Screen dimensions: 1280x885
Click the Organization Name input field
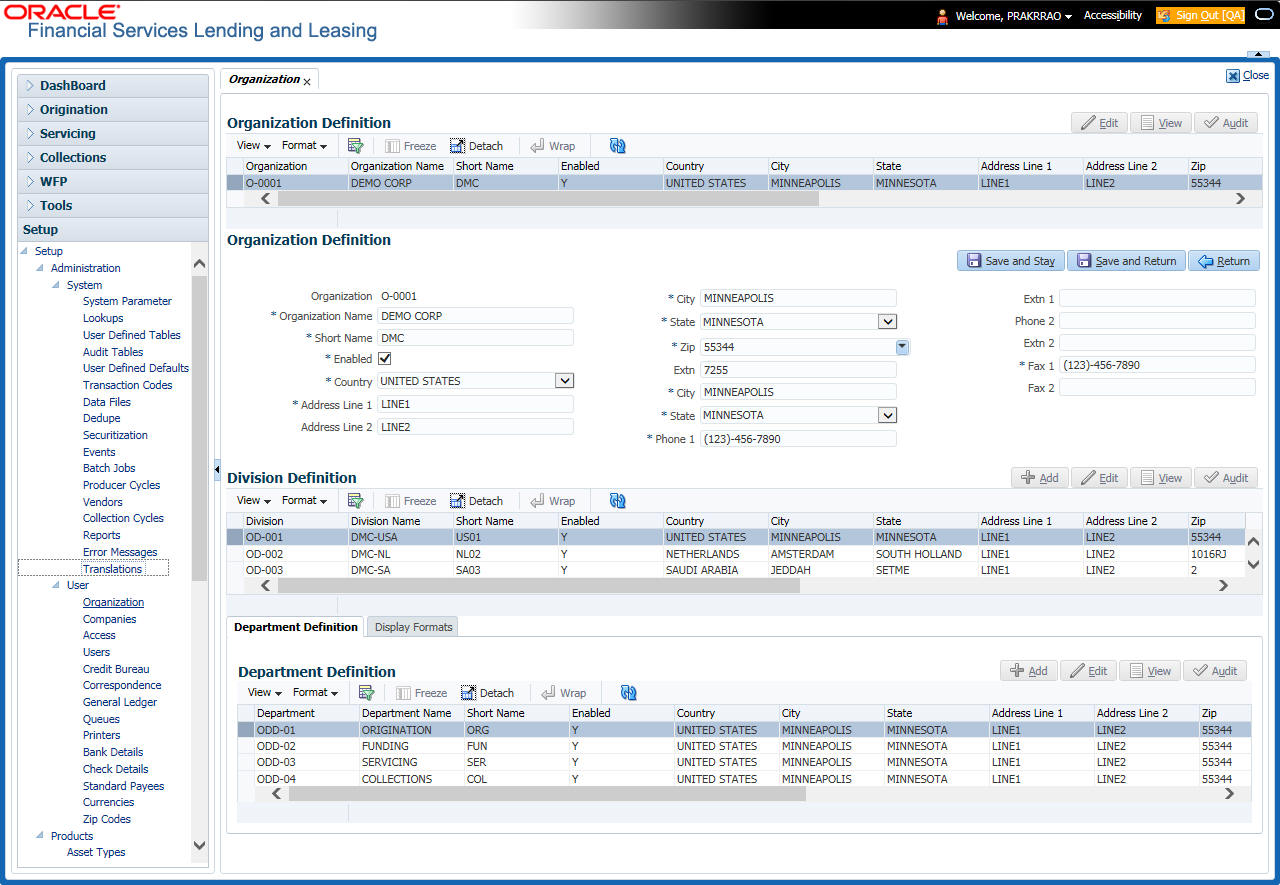475,316
